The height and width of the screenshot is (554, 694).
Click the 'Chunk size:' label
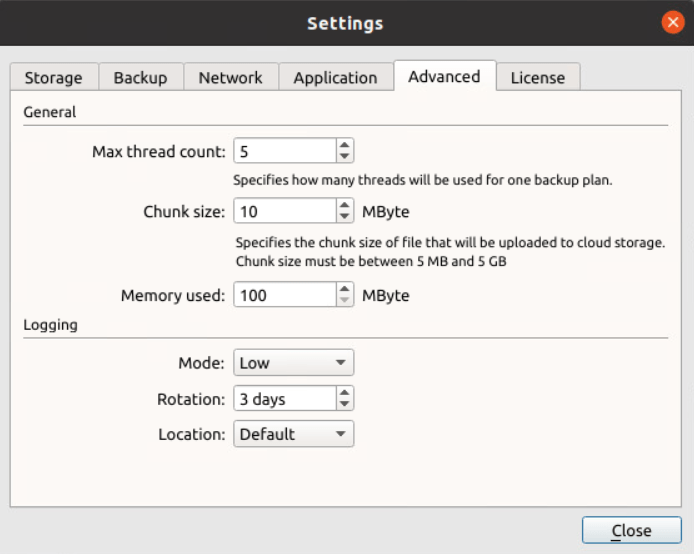coord(184,212)
